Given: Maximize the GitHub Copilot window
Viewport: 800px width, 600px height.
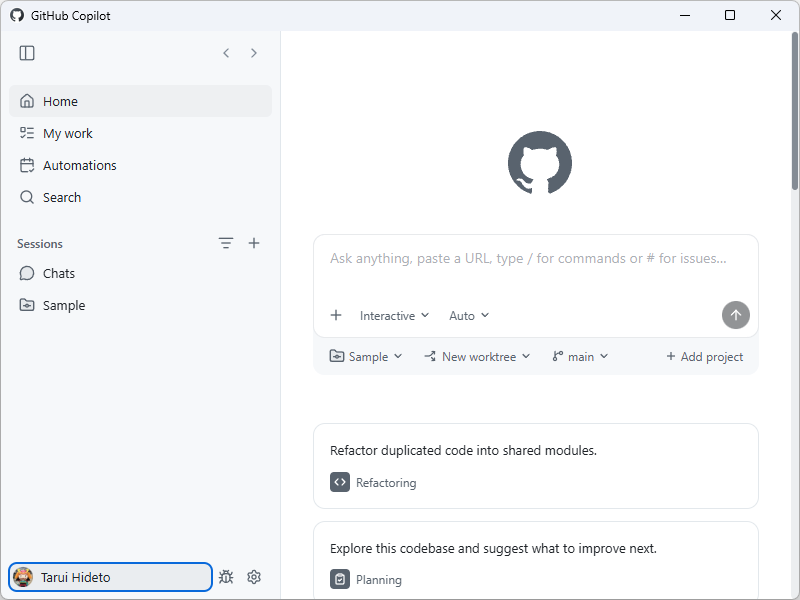Looking at the screenshot, I should click(730, 15).
